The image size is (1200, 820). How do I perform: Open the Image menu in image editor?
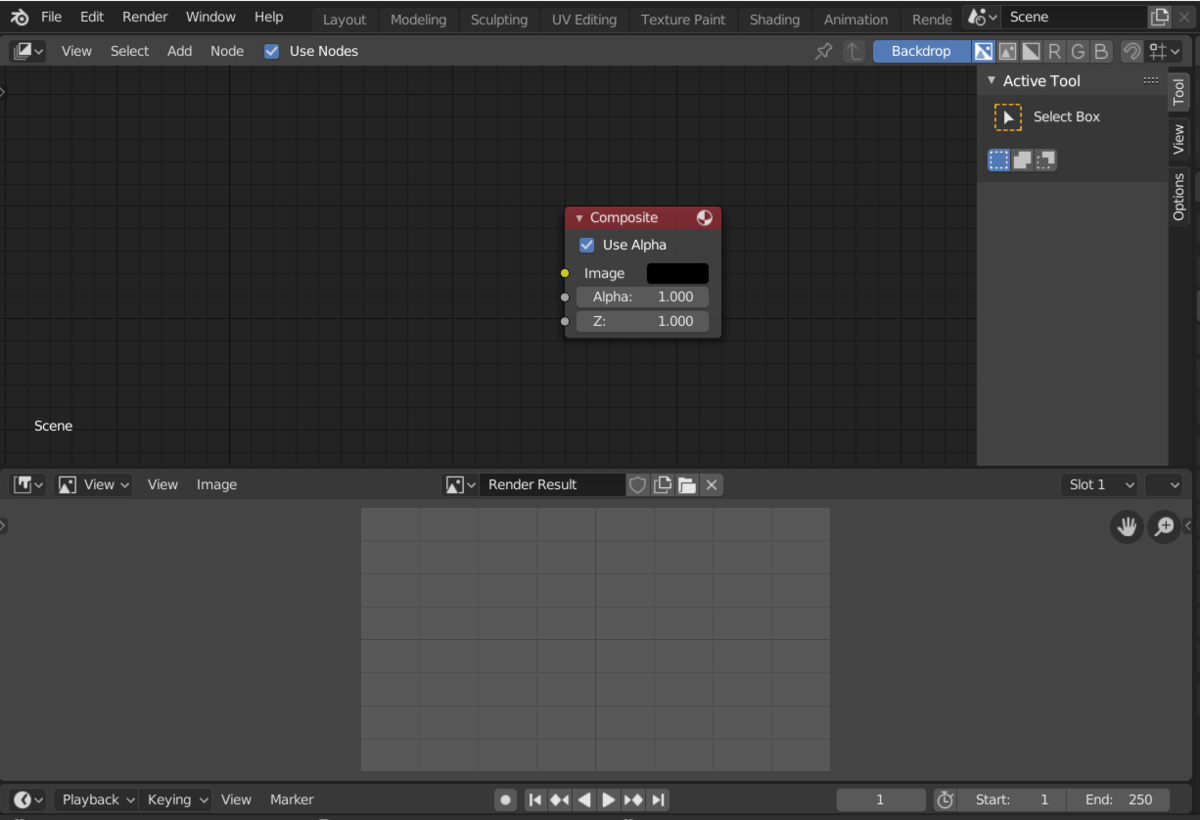pos(216,485)
